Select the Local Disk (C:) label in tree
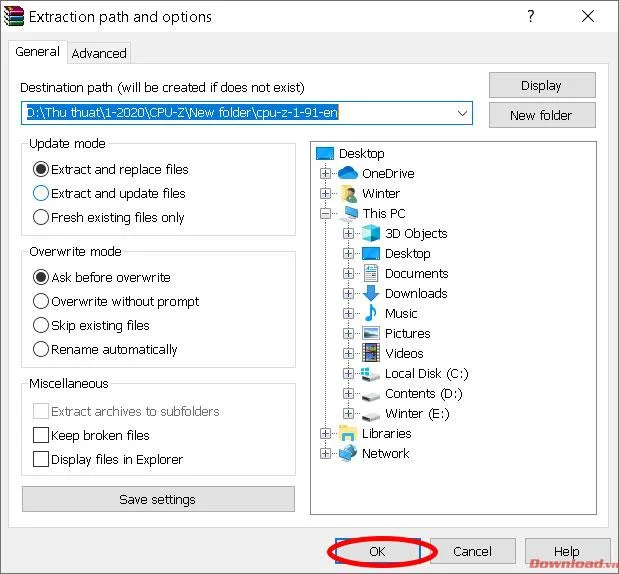The height and width of the screenshot is (574, 619). [x=426, y=373]
